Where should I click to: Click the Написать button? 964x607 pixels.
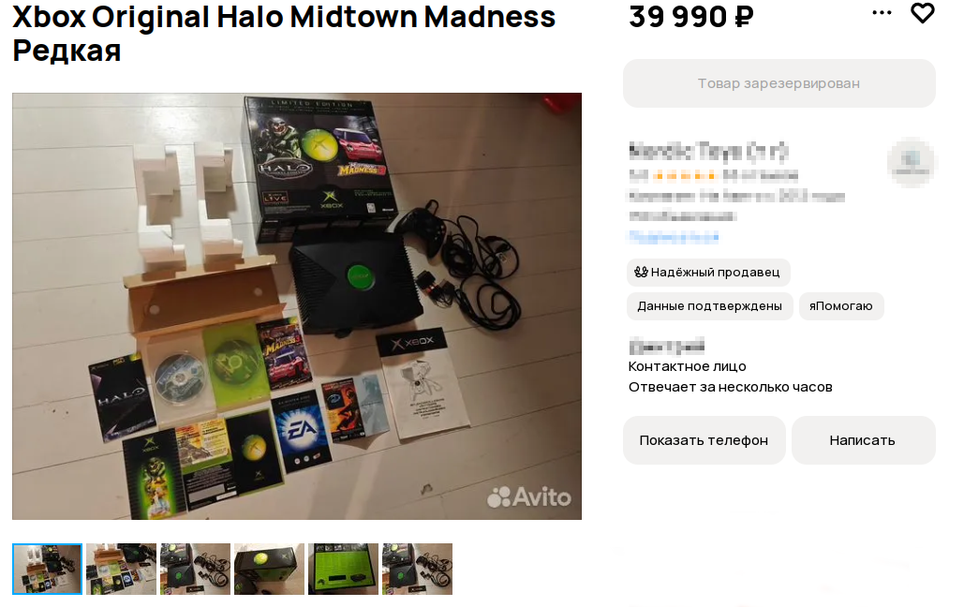[x=863, y=440]
